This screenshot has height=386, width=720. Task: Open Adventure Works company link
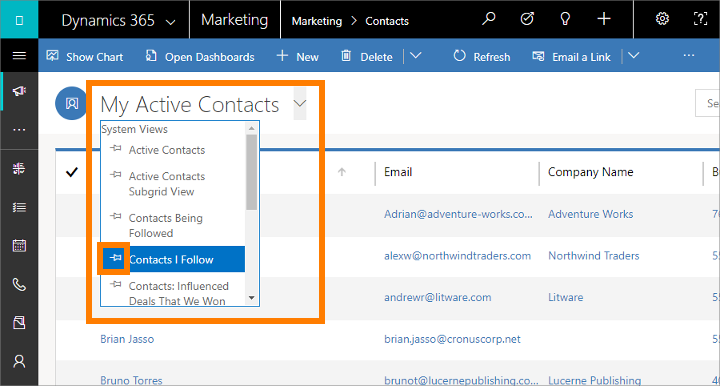[591, 214]
